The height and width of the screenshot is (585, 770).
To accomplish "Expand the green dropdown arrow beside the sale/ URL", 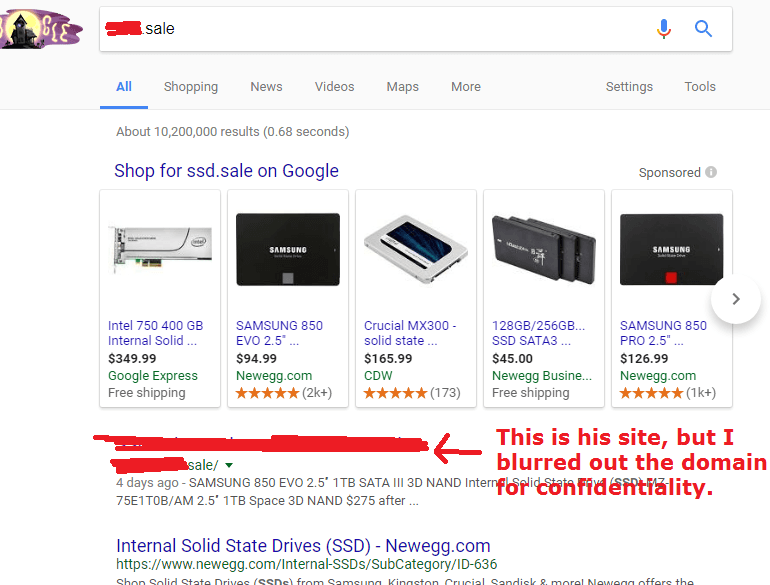I will point(229,465).
